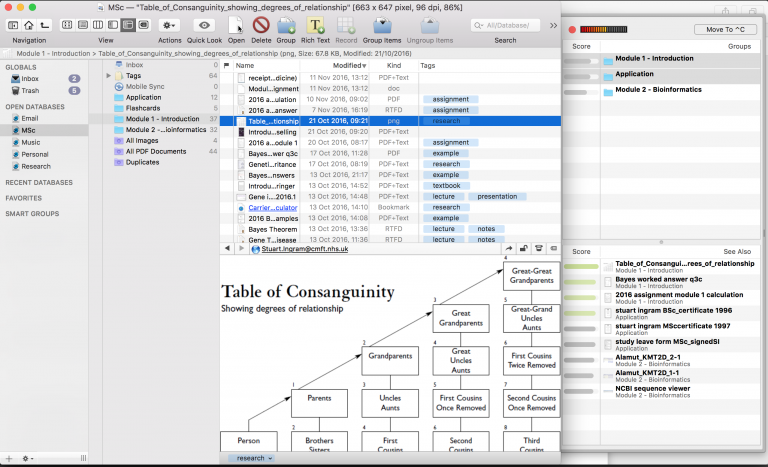Image resolution: width=768 pixels, height=467 pixels.
Task: Expand the Tags group disclosure triangle
Action: [x=109, y=75]
